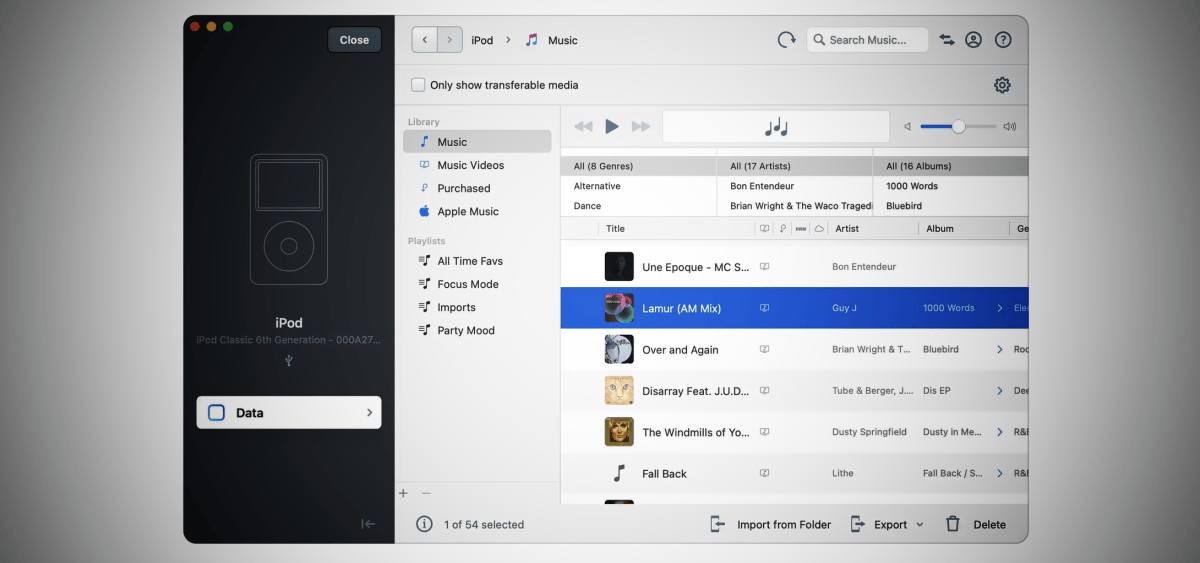
Task: Open the help question mark icon
Action: coord(1003,40)
